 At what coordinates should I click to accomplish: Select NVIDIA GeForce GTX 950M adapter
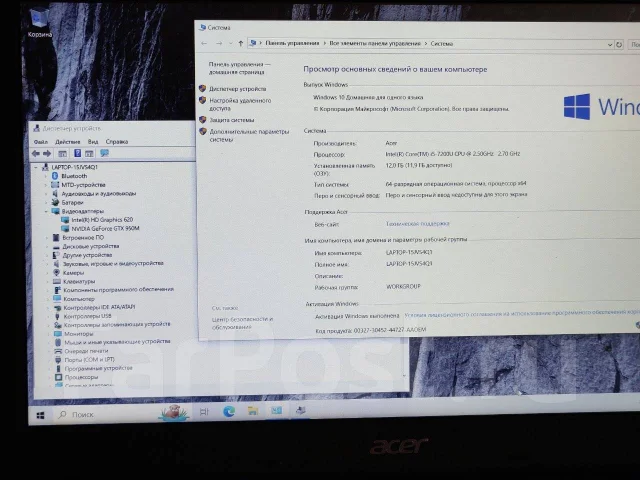(105, 228)
